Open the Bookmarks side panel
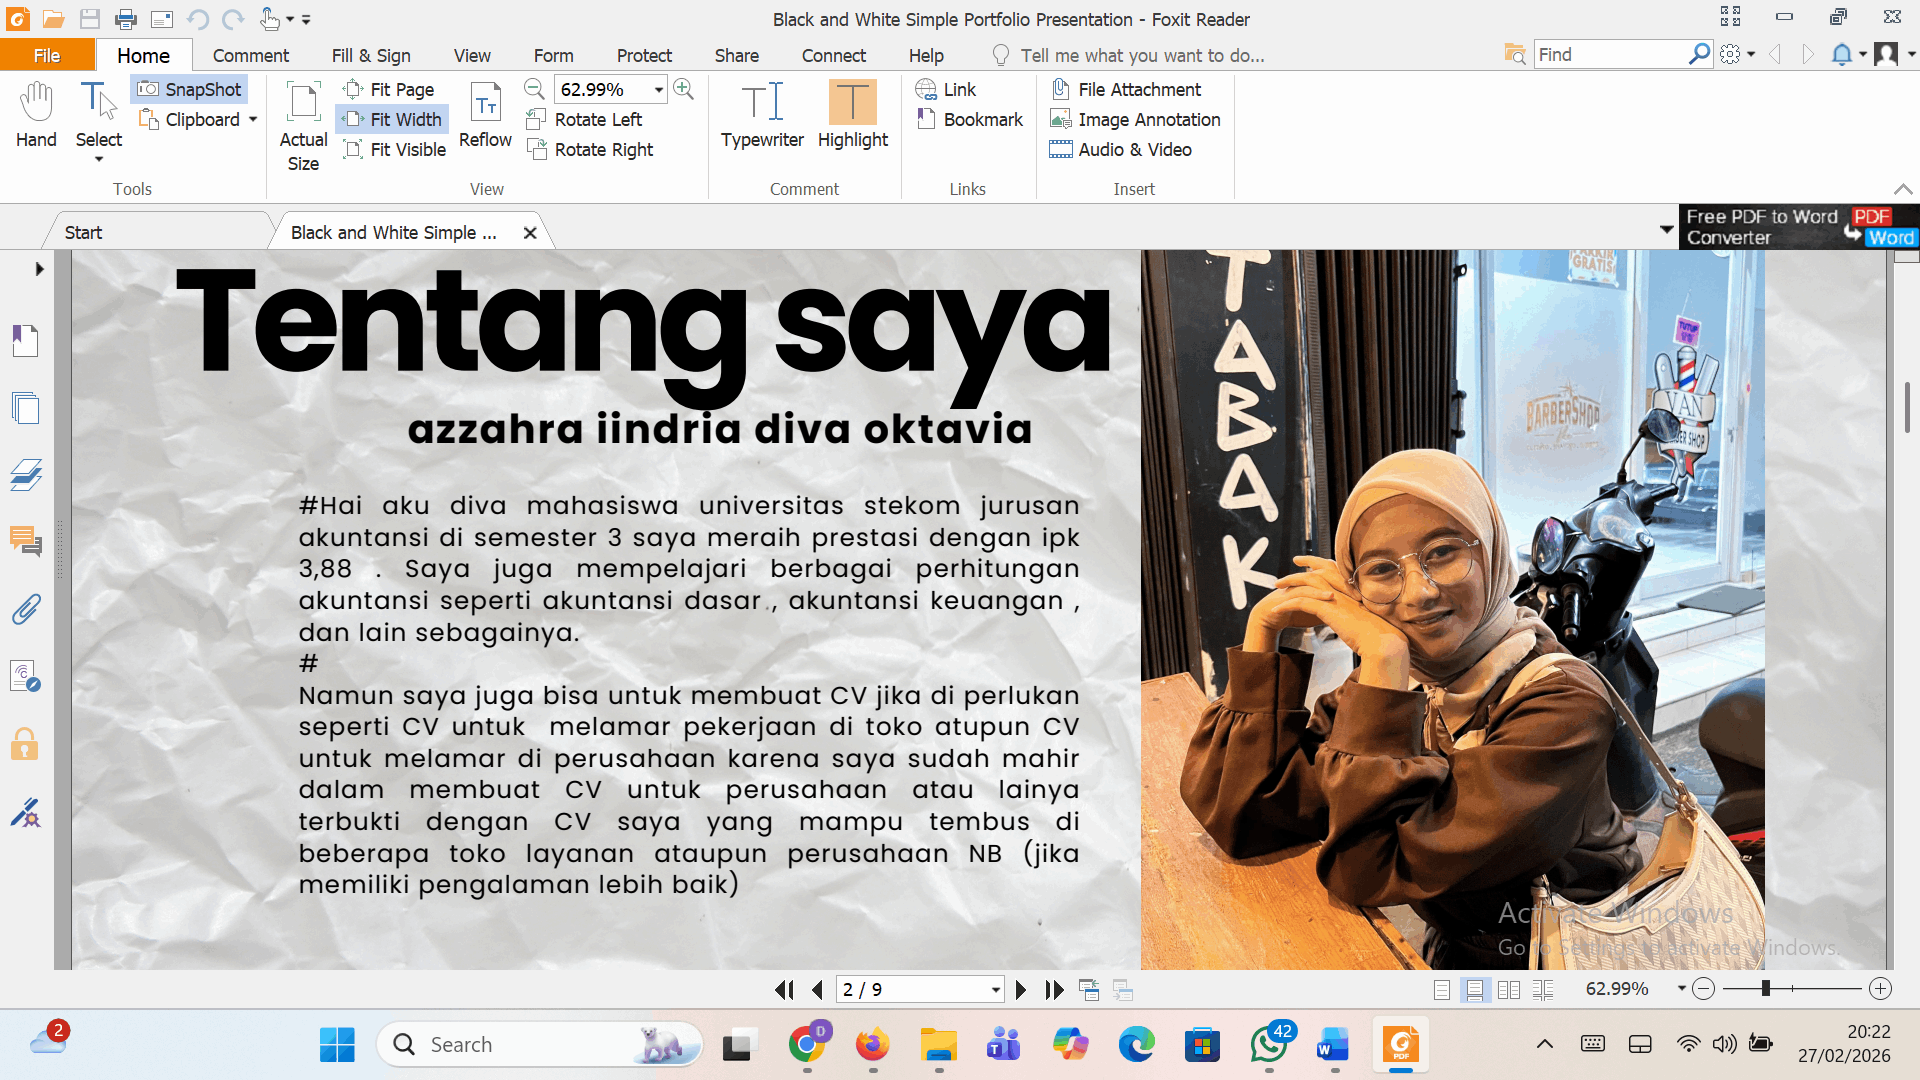Screen dimensions: 1920x1080 coord(26,341)
